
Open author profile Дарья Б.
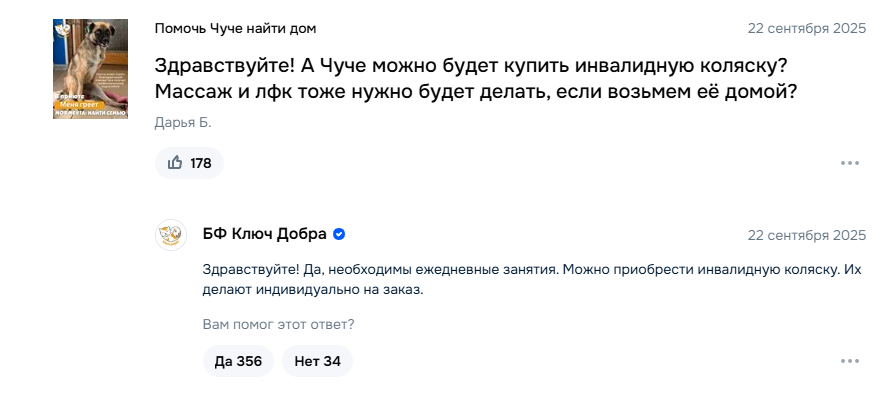click(x=183, y=123)
